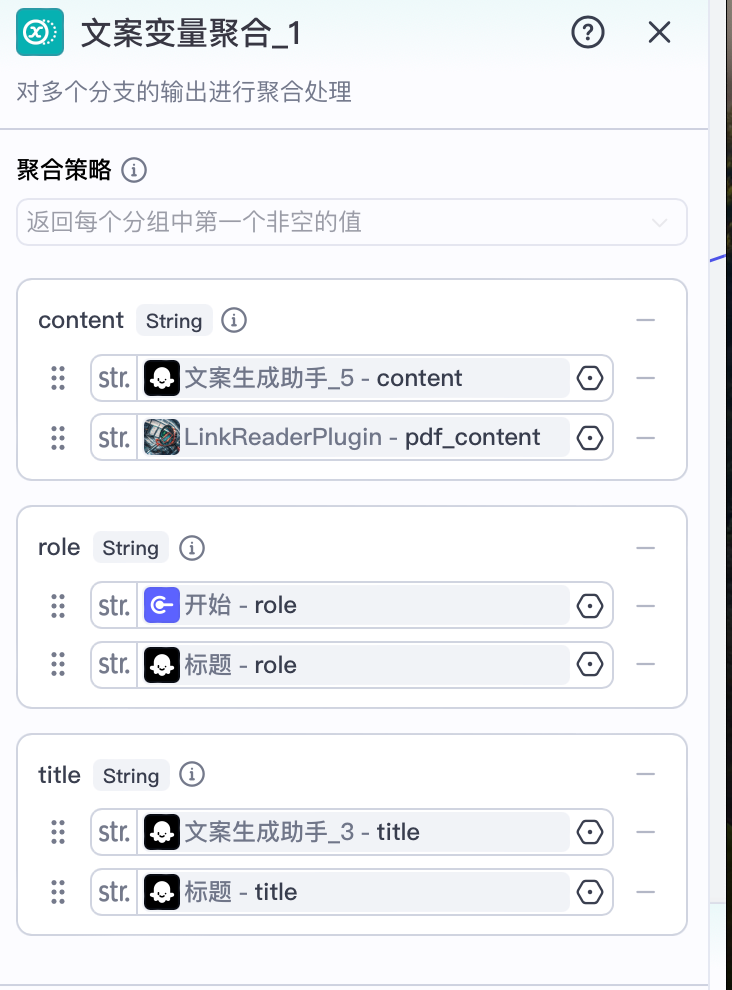
Task: Select the 文案生成助手_5 - content variable field
Action: (x=353, y=378)
